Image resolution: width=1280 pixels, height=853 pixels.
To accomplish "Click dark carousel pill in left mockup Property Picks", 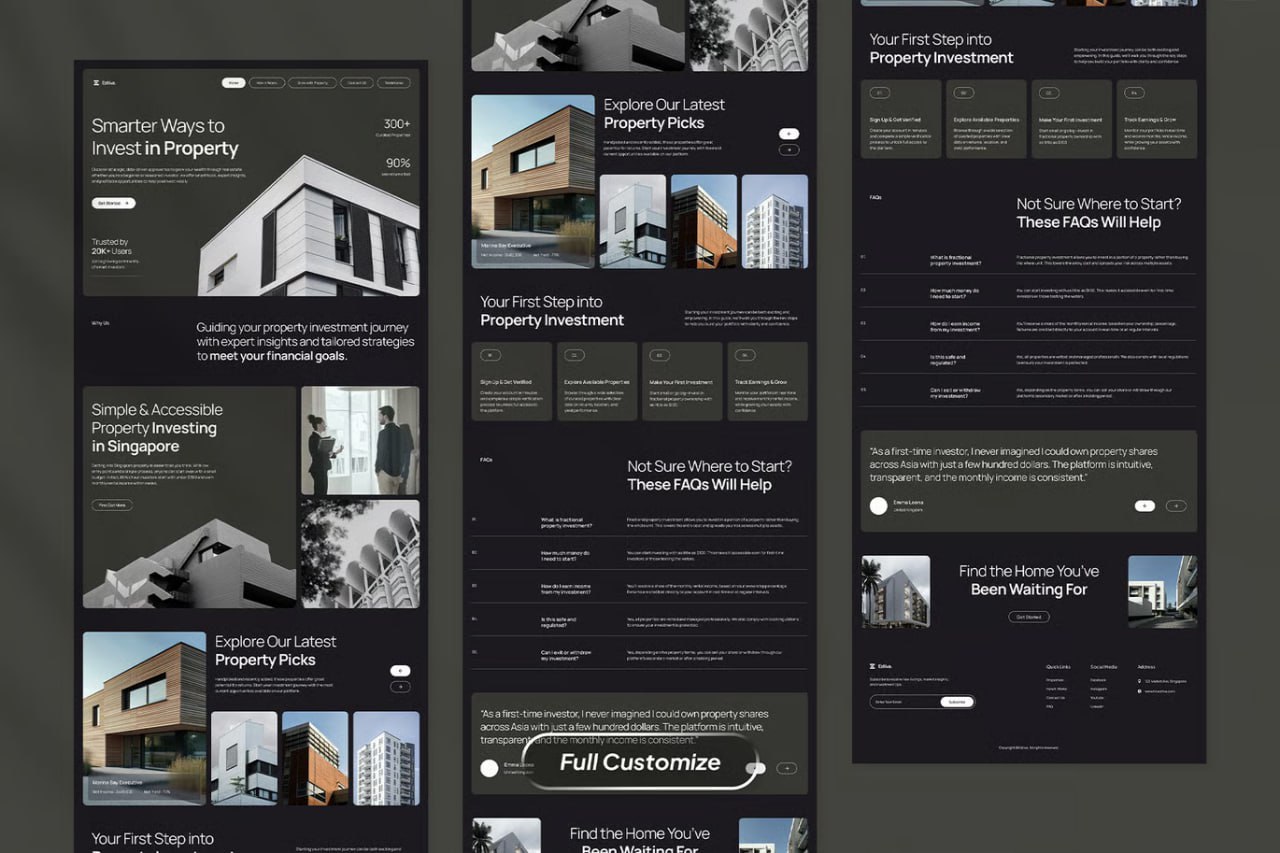I will [x=400, y=687].
